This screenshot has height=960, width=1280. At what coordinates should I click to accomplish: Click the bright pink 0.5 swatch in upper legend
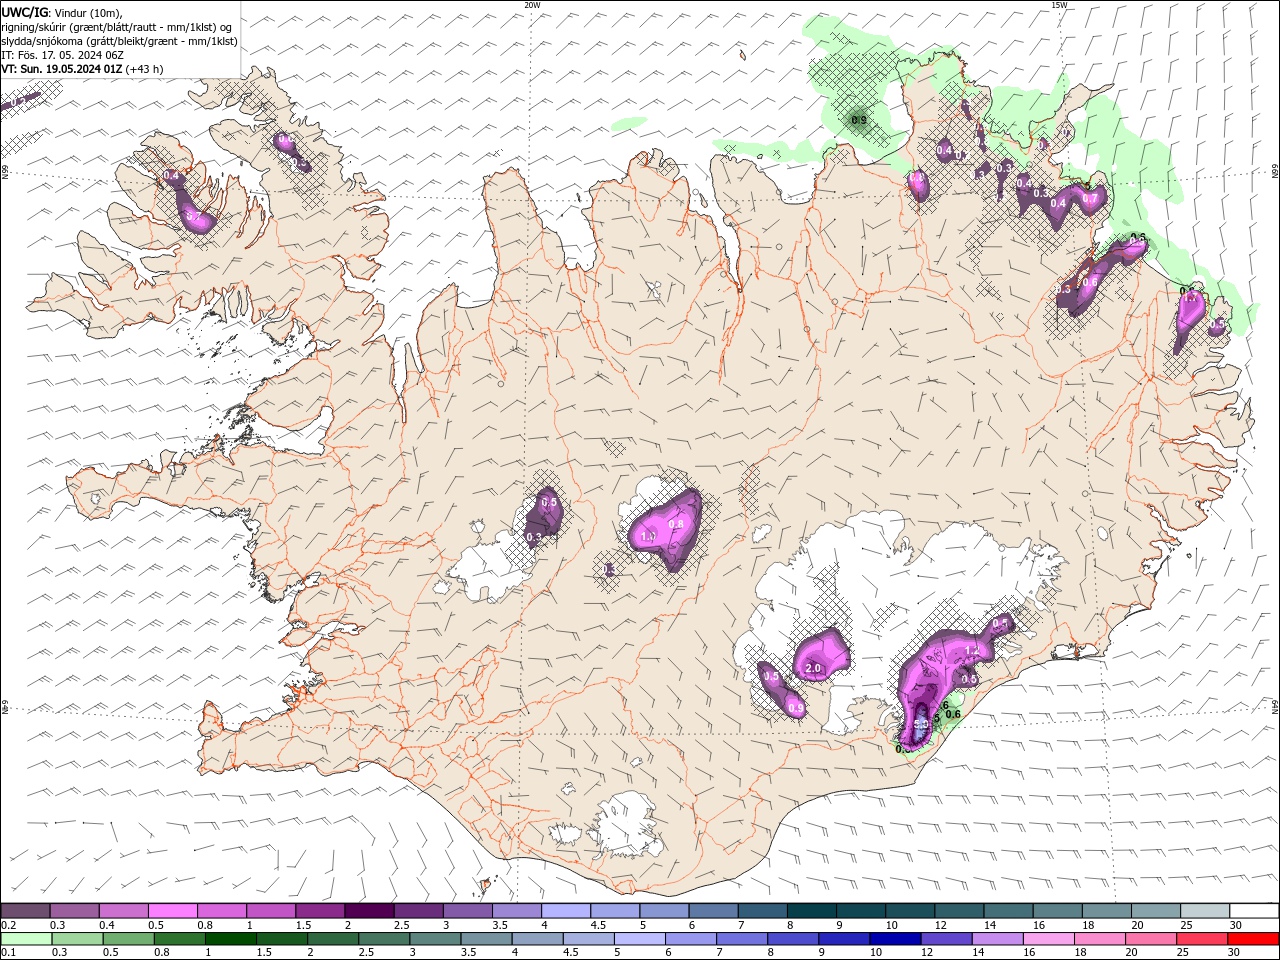pos(172,911)
